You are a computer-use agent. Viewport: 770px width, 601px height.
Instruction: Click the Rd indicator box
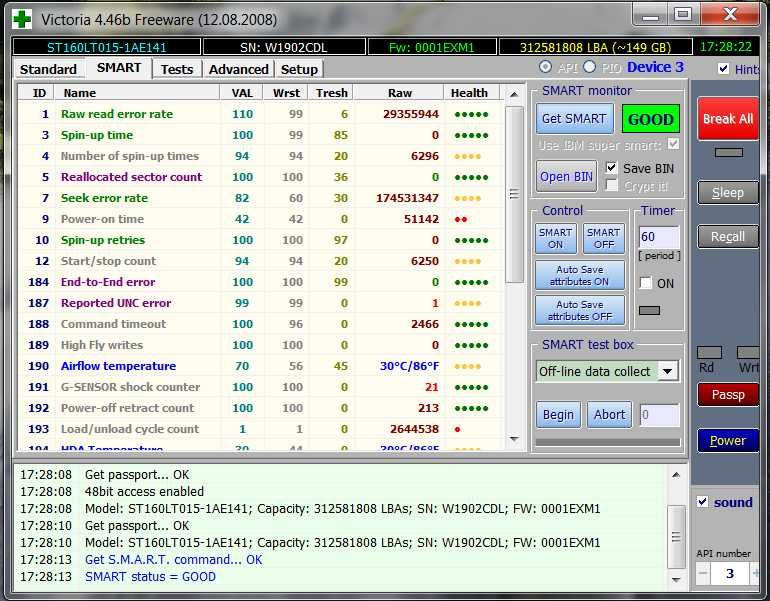coord(709,352)
